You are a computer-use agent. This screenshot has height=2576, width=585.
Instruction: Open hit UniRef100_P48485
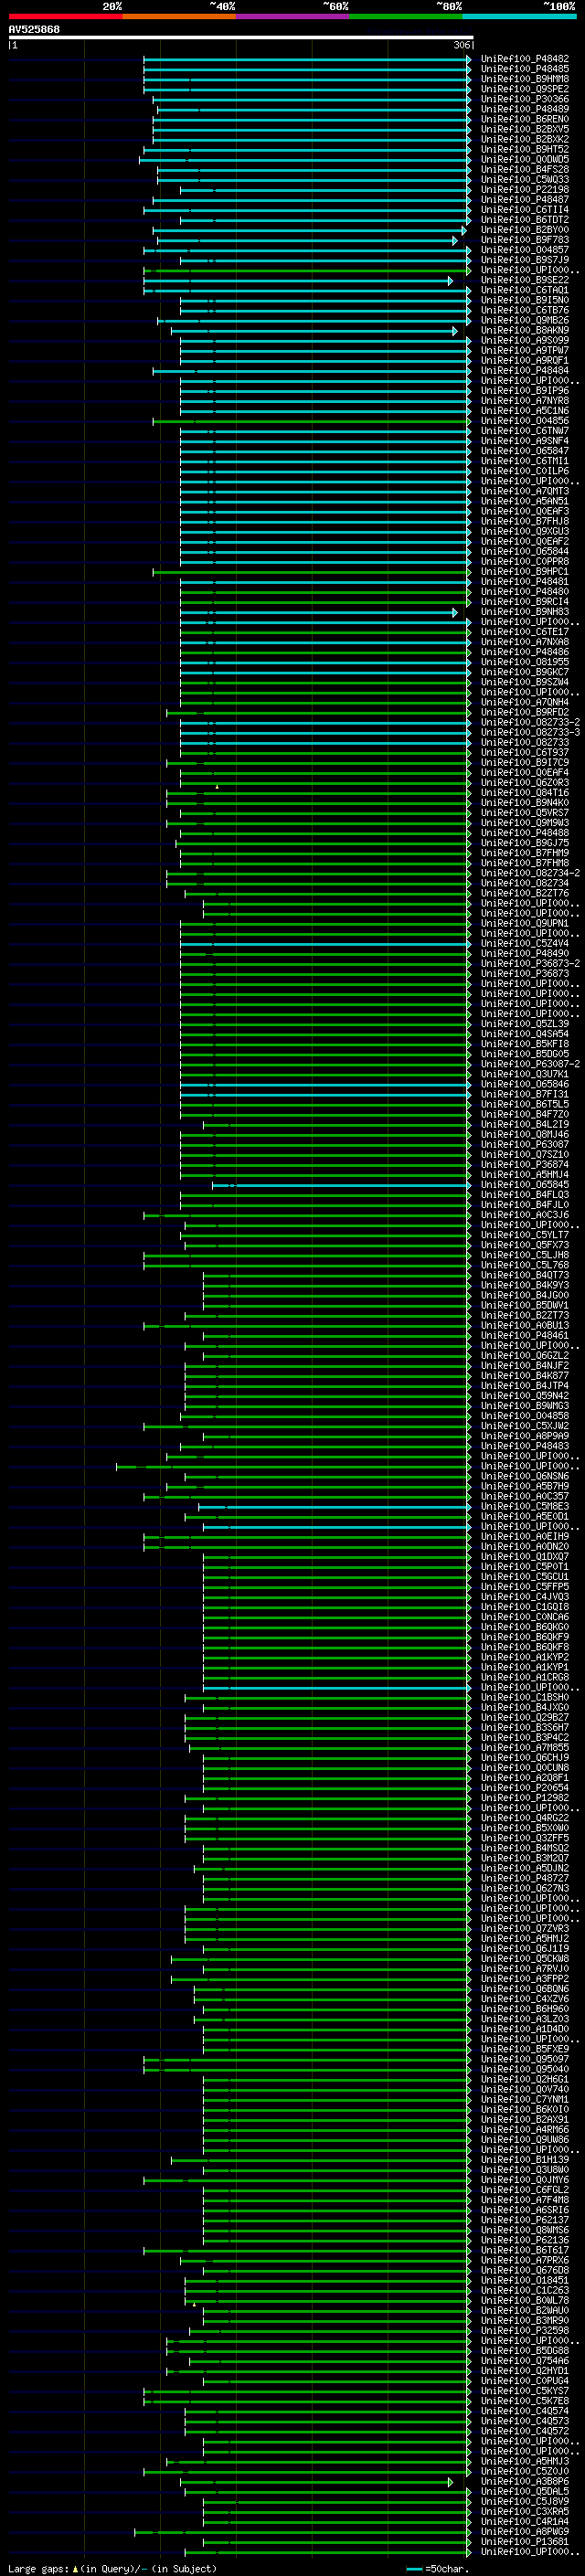tap(524, 69)
